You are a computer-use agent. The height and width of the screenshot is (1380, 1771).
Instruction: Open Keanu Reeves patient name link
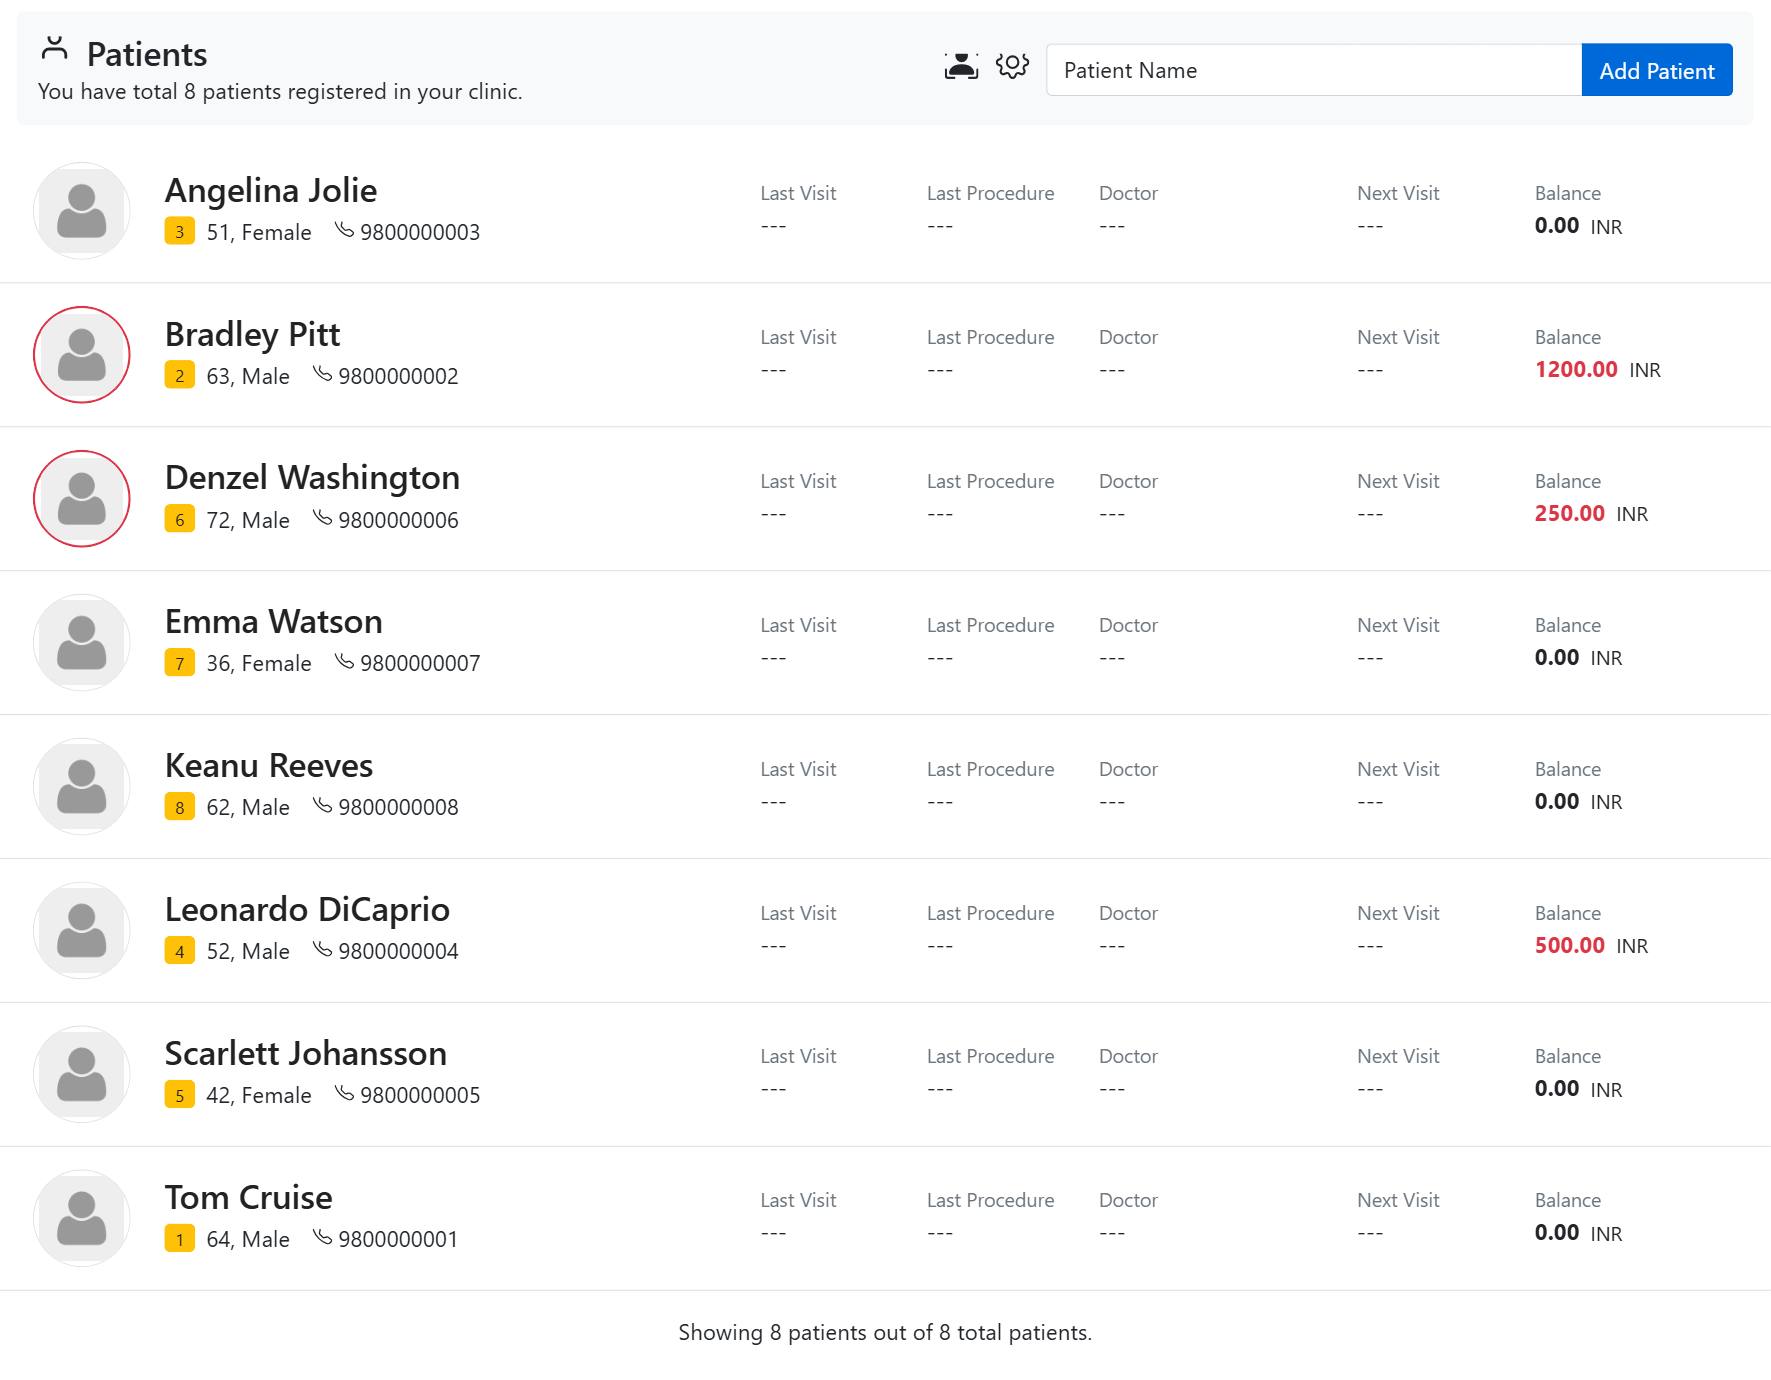(x=269, y=766)
